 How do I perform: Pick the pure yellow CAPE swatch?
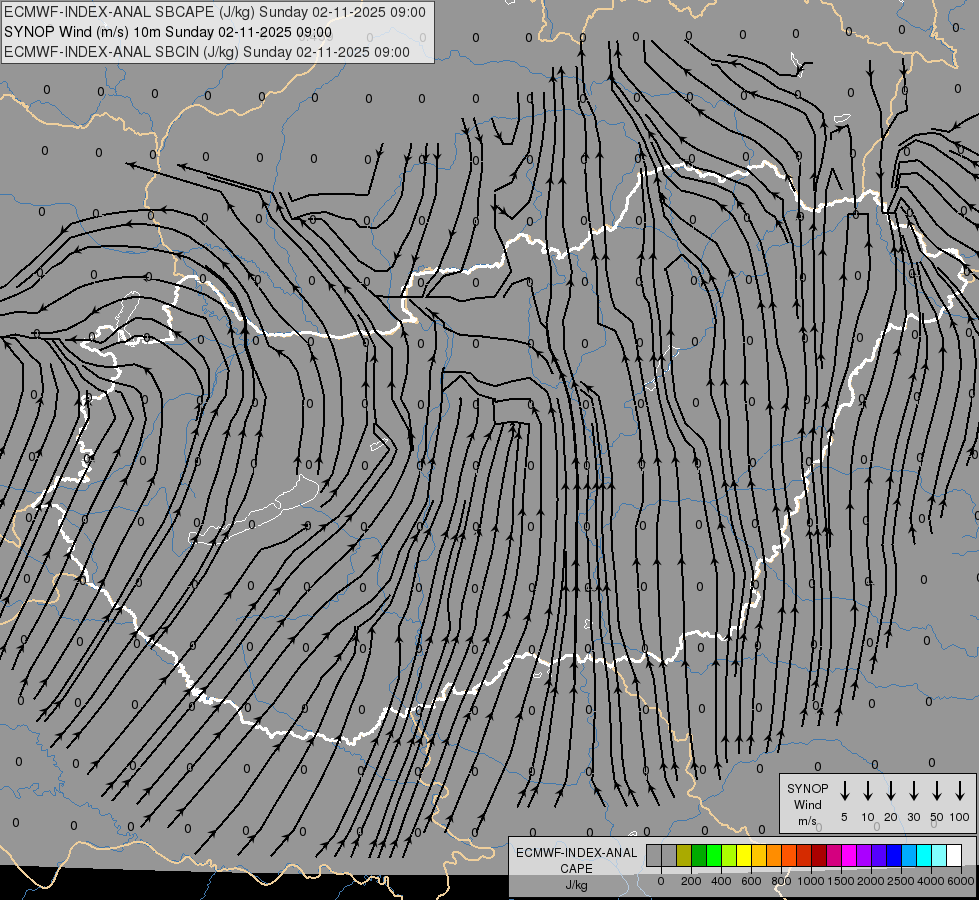click(744, 856)
